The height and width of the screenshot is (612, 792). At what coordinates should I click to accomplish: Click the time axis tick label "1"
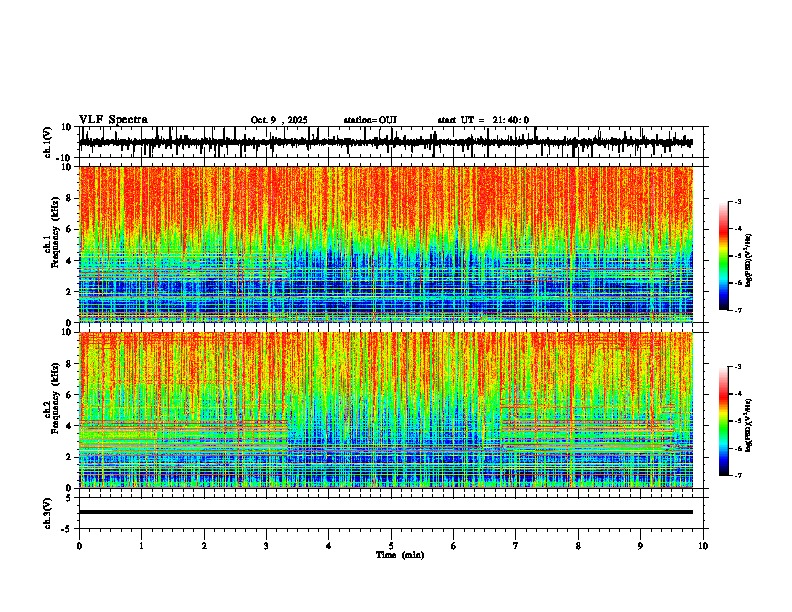click(x=141, y=546)
